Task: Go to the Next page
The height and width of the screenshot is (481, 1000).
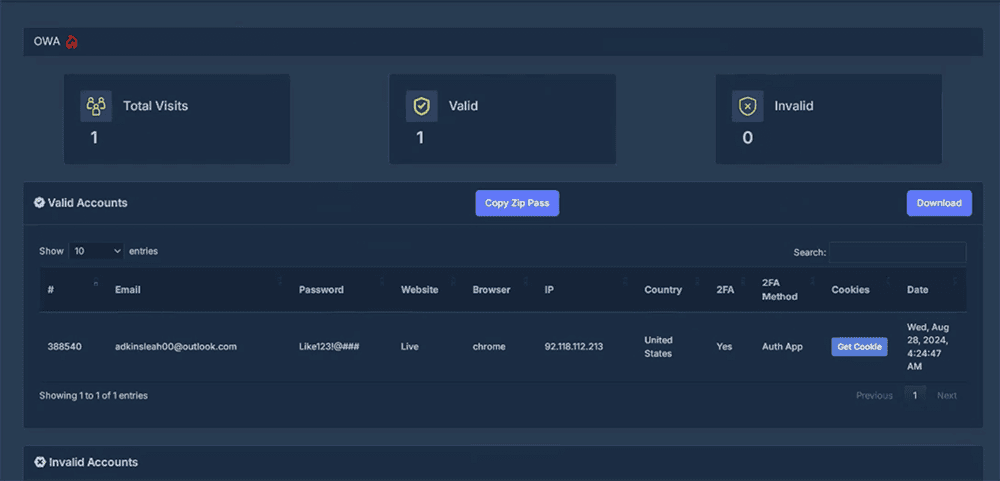Action: 946,396
